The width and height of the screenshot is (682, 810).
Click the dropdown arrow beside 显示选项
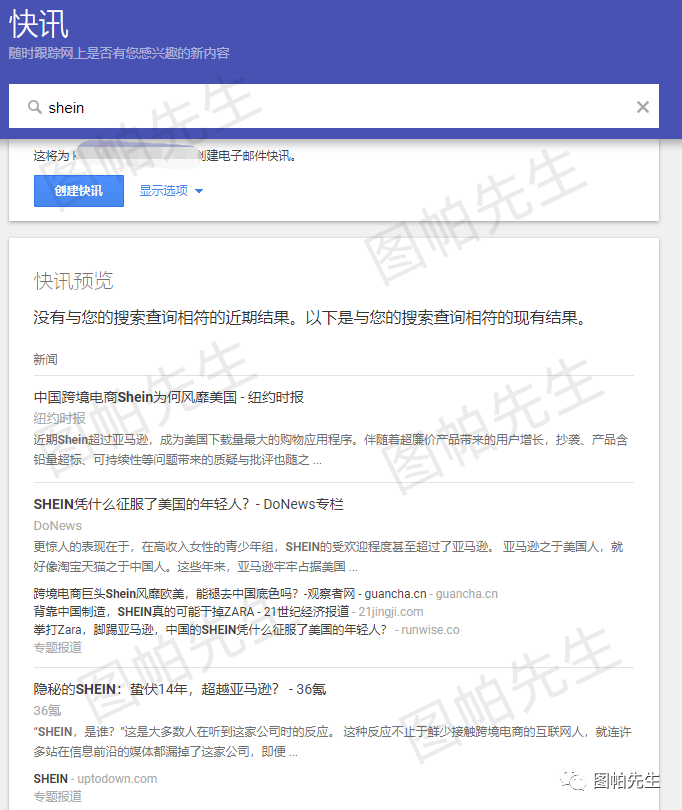pos(199,191)
